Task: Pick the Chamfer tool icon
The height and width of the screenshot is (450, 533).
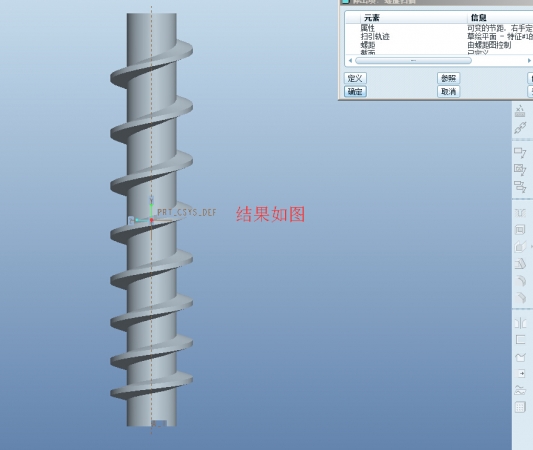Action: pos(520,298)
